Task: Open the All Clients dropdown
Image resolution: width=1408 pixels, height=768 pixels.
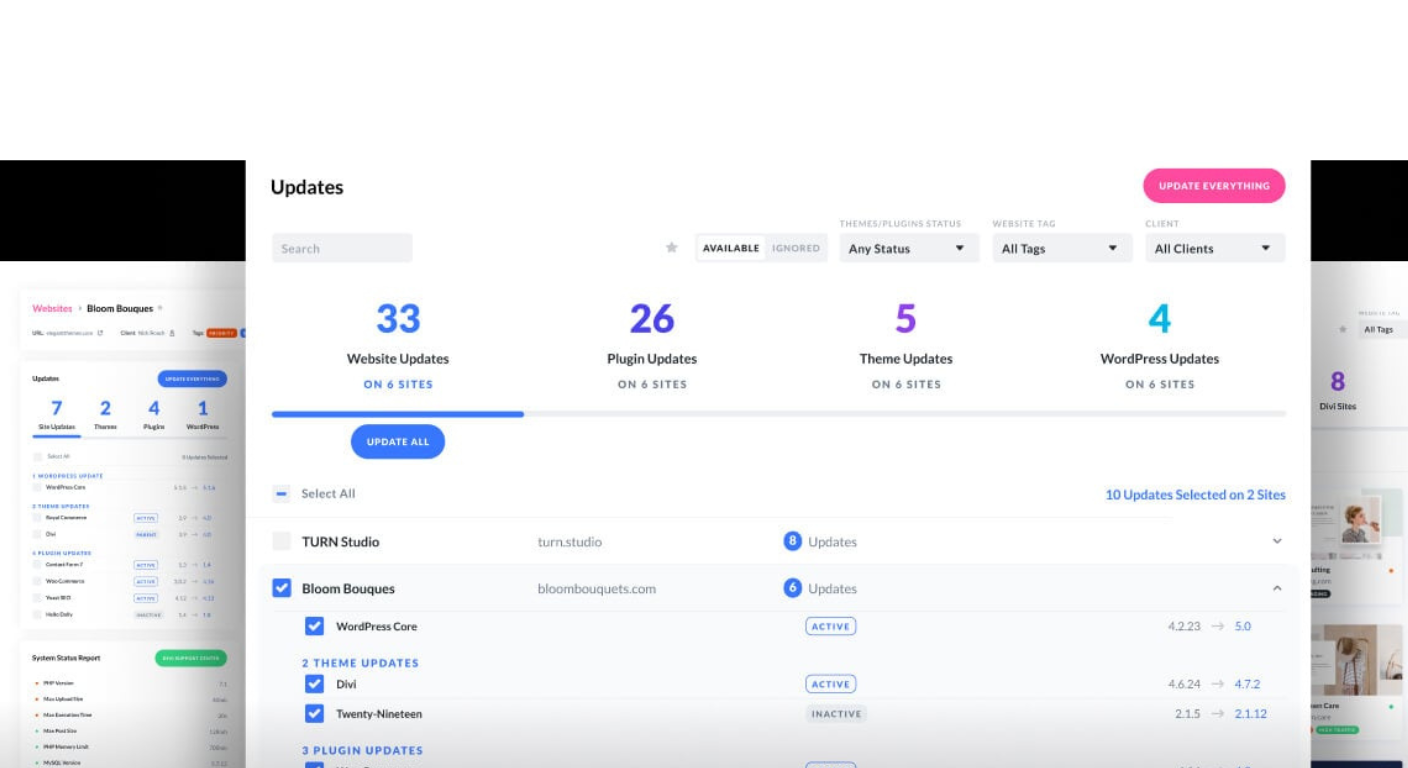Action: 1214,248
